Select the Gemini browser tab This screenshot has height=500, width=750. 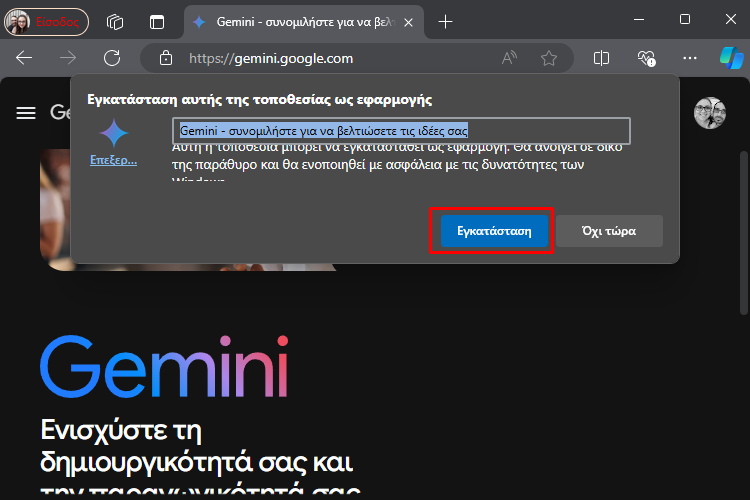click(x=304, y=22)
